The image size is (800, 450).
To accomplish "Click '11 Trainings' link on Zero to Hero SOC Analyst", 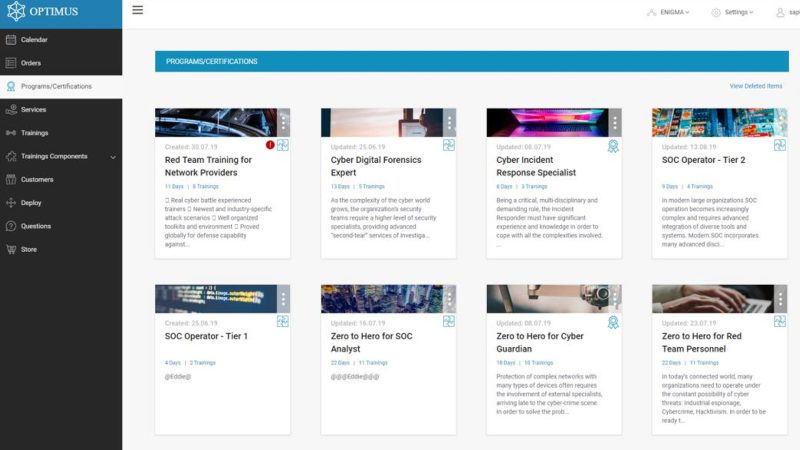I will 371,363.
